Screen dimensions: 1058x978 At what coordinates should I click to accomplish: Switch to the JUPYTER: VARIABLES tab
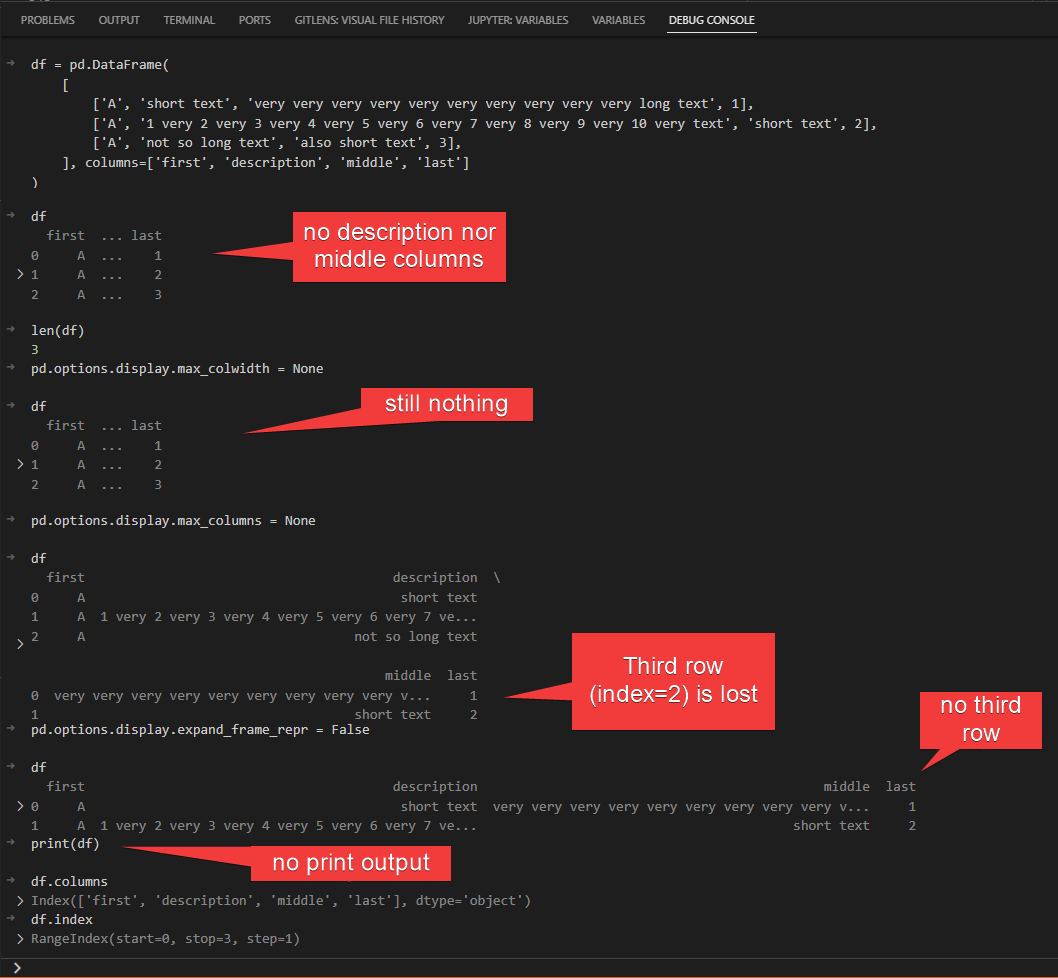pyautogui.click(x=518, y=19)
